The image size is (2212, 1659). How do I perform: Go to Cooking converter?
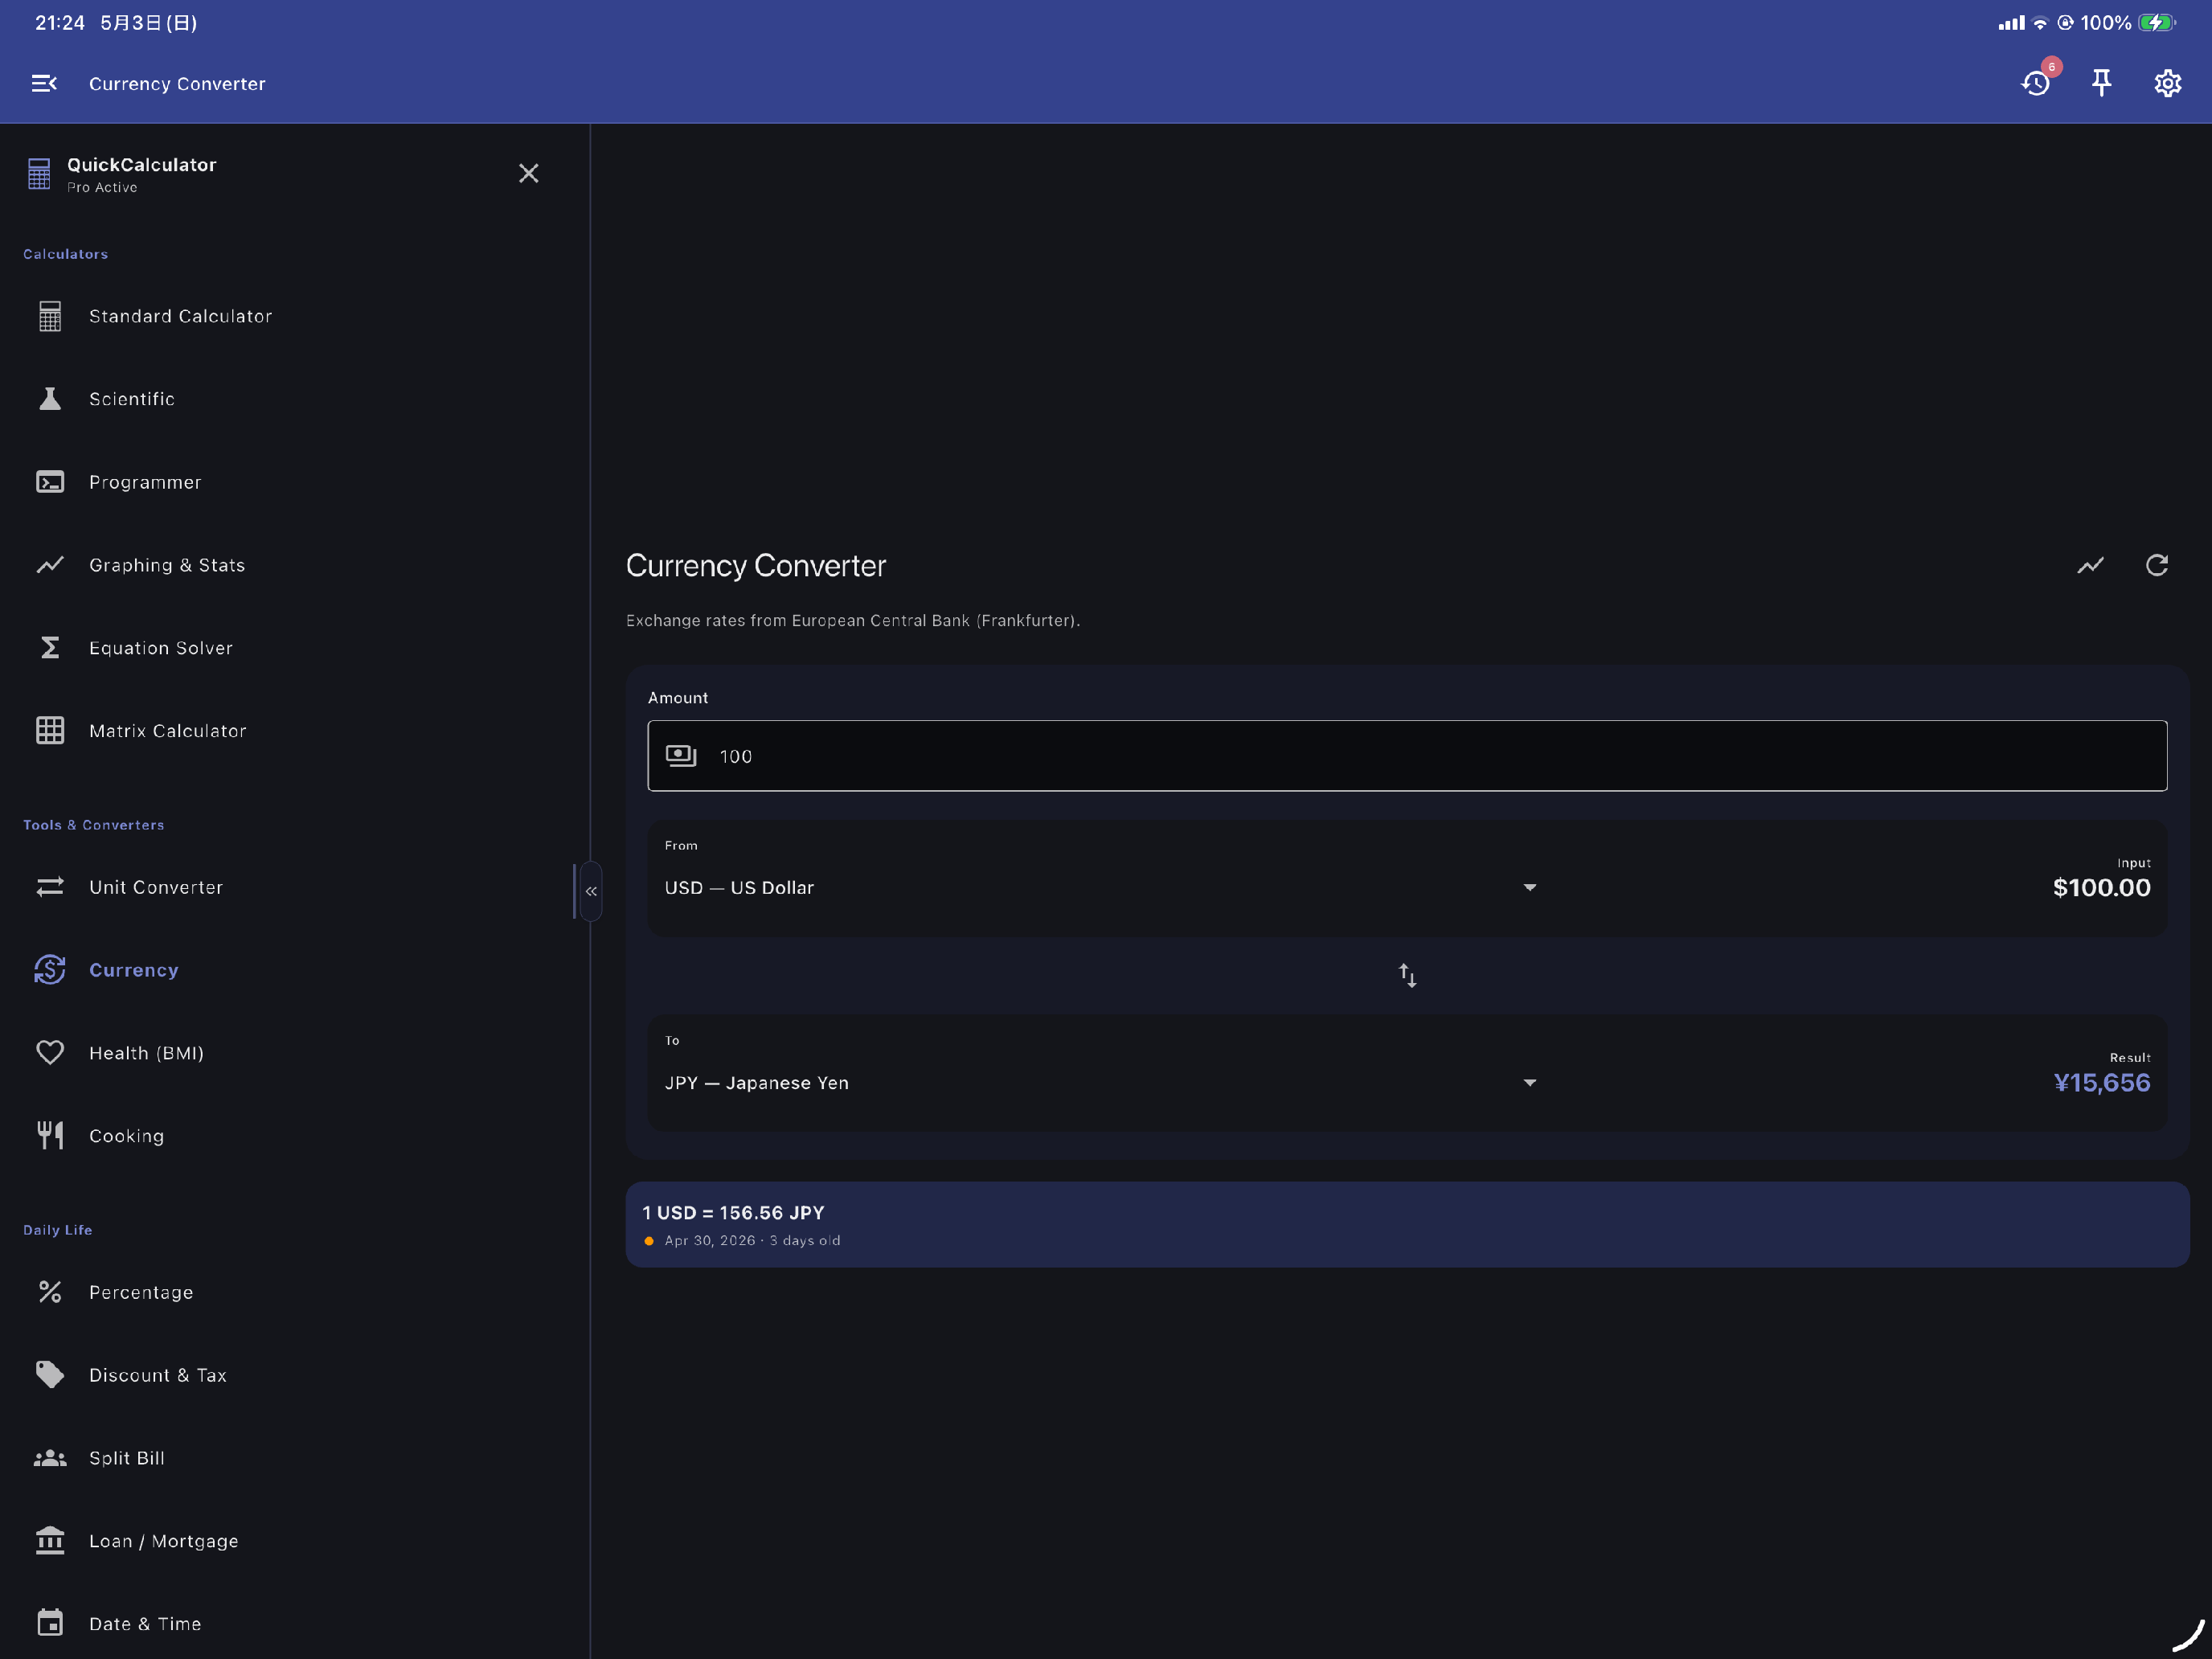(291, 1136)
